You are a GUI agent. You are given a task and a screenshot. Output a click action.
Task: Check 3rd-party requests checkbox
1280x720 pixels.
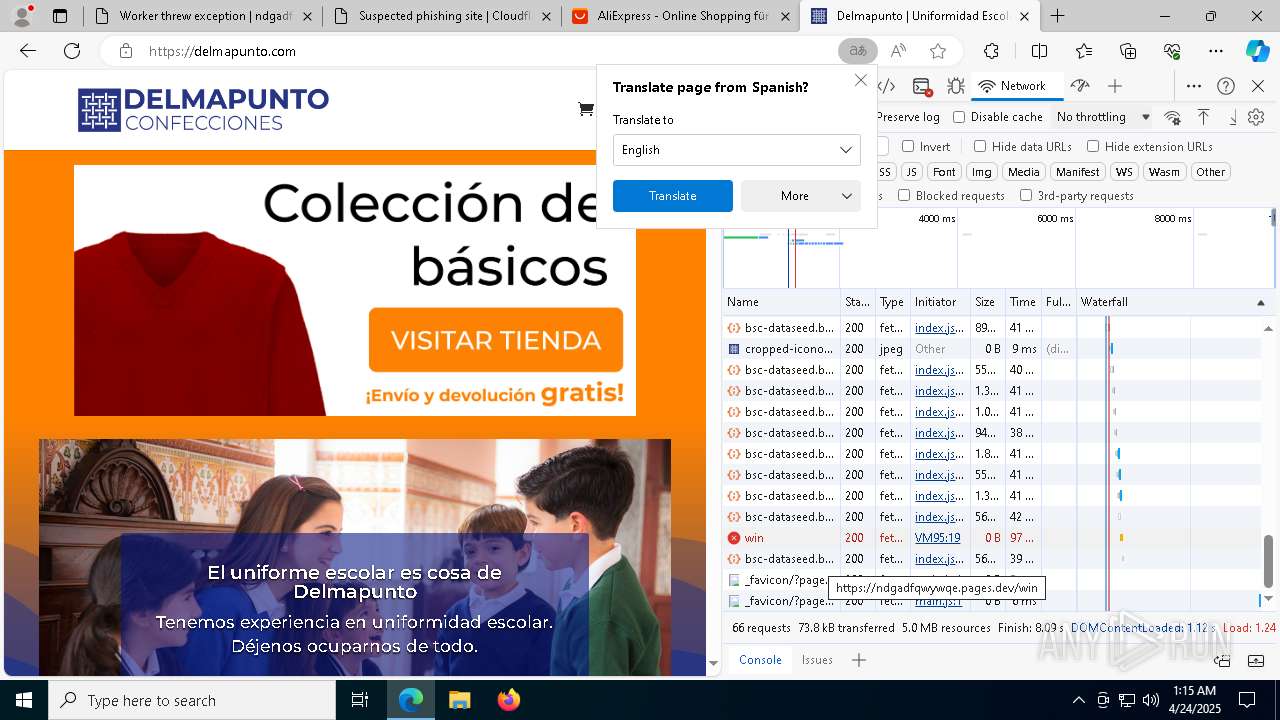(1026, 195)
